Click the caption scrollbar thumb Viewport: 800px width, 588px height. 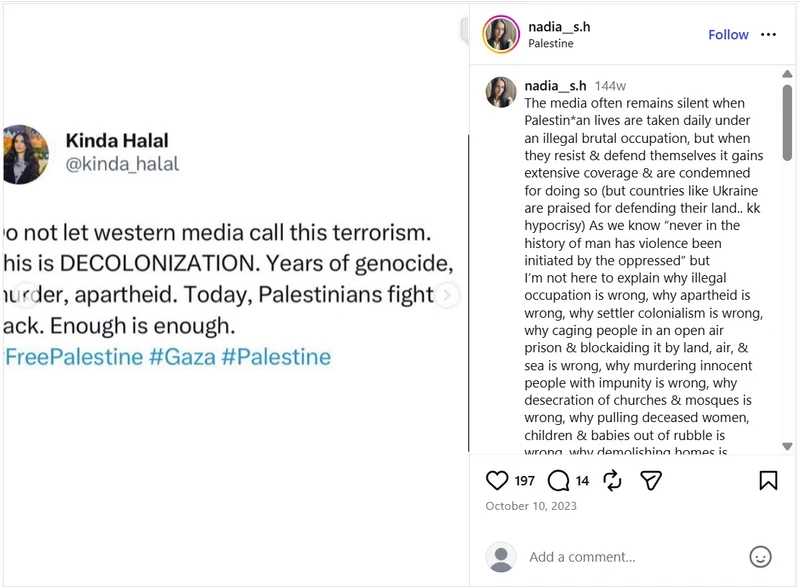(x=787, y=123)
